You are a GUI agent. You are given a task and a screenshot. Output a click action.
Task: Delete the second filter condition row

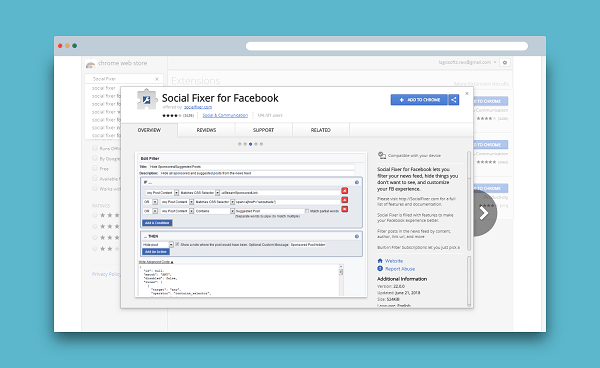[344, 200]
